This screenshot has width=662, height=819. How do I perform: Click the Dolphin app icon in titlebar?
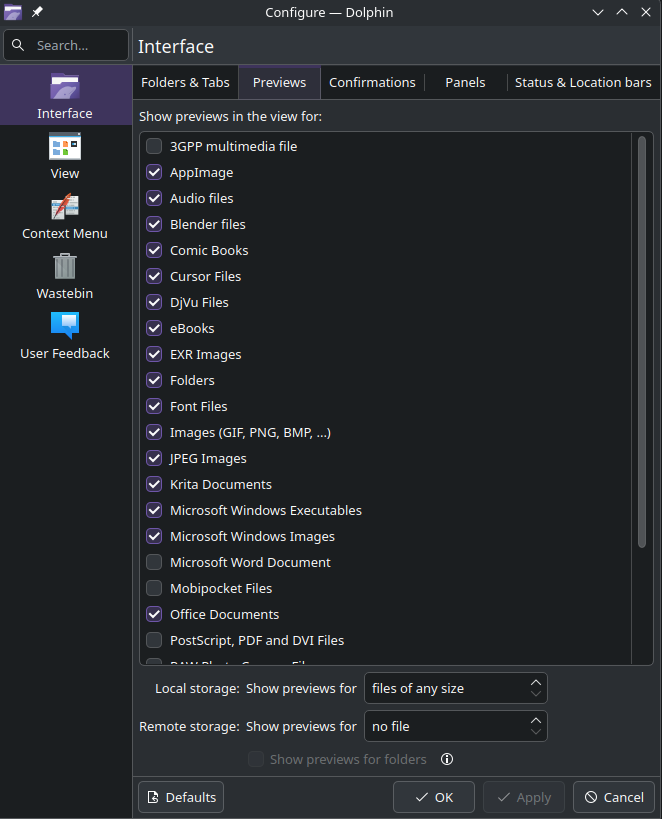pos(13,12)
